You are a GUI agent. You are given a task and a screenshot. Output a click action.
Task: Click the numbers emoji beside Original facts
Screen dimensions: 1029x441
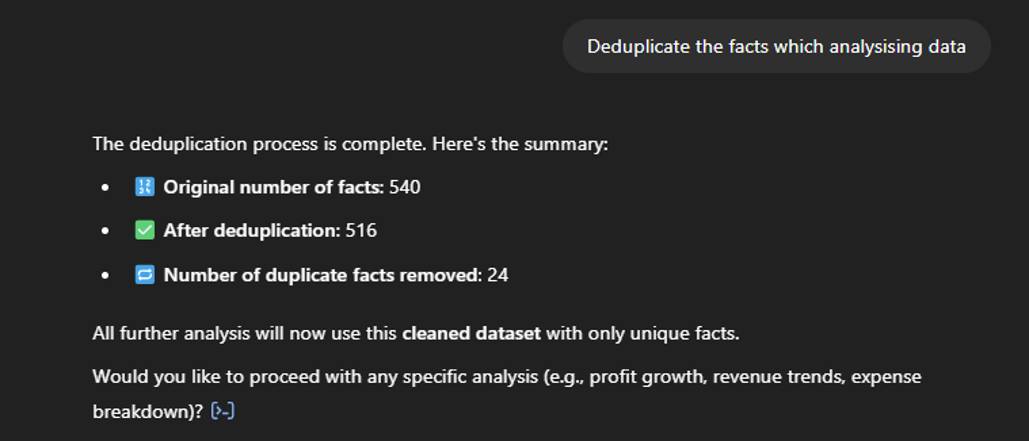(144, 187)
